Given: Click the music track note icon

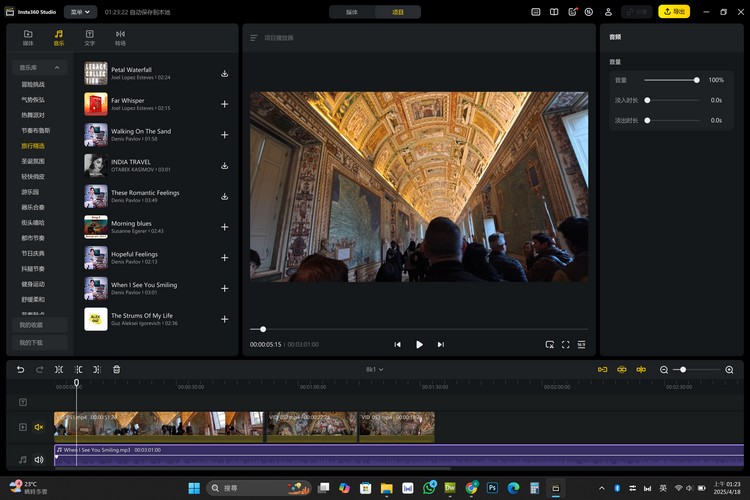Looking at the screenshot, I should pos(22,459).
